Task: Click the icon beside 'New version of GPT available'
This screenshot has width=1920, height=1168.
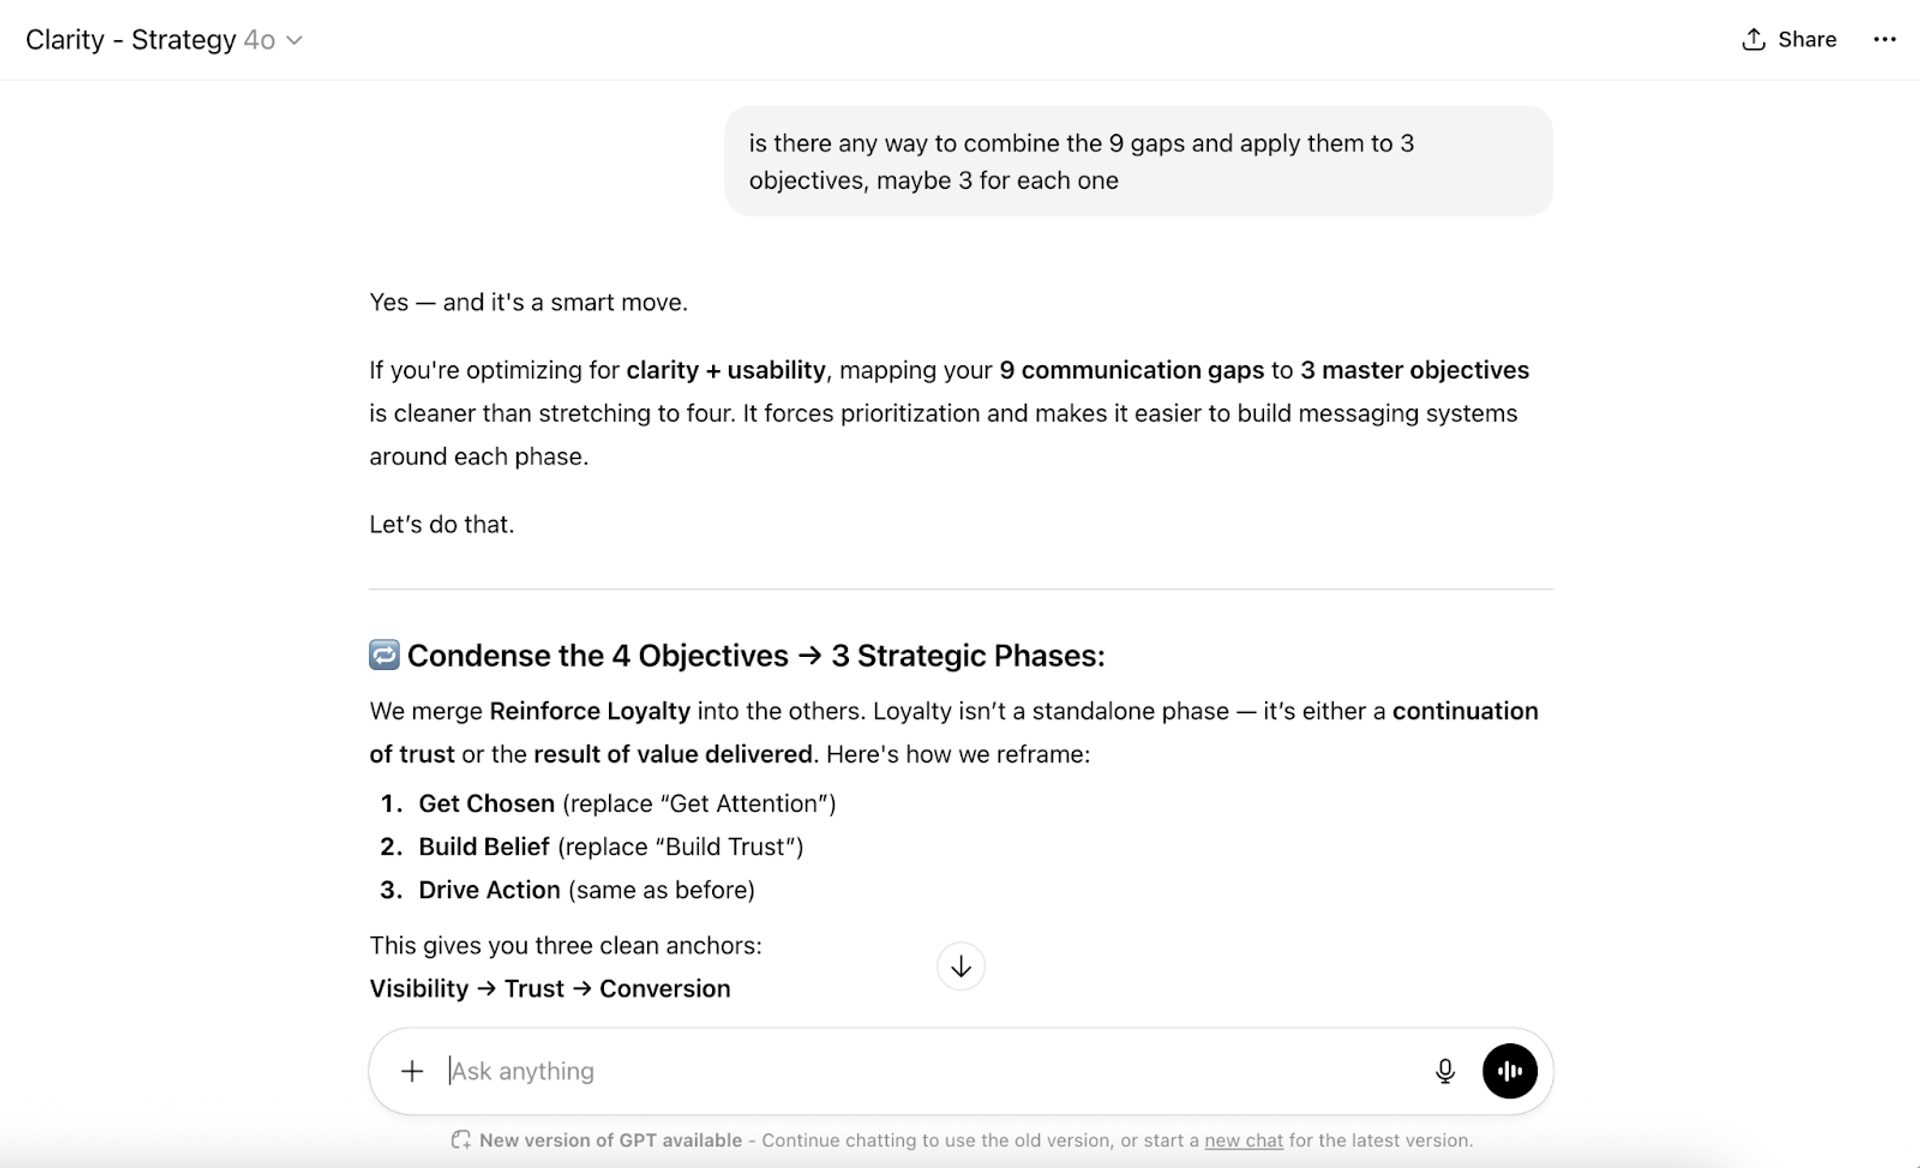Action: point(461,1140)
